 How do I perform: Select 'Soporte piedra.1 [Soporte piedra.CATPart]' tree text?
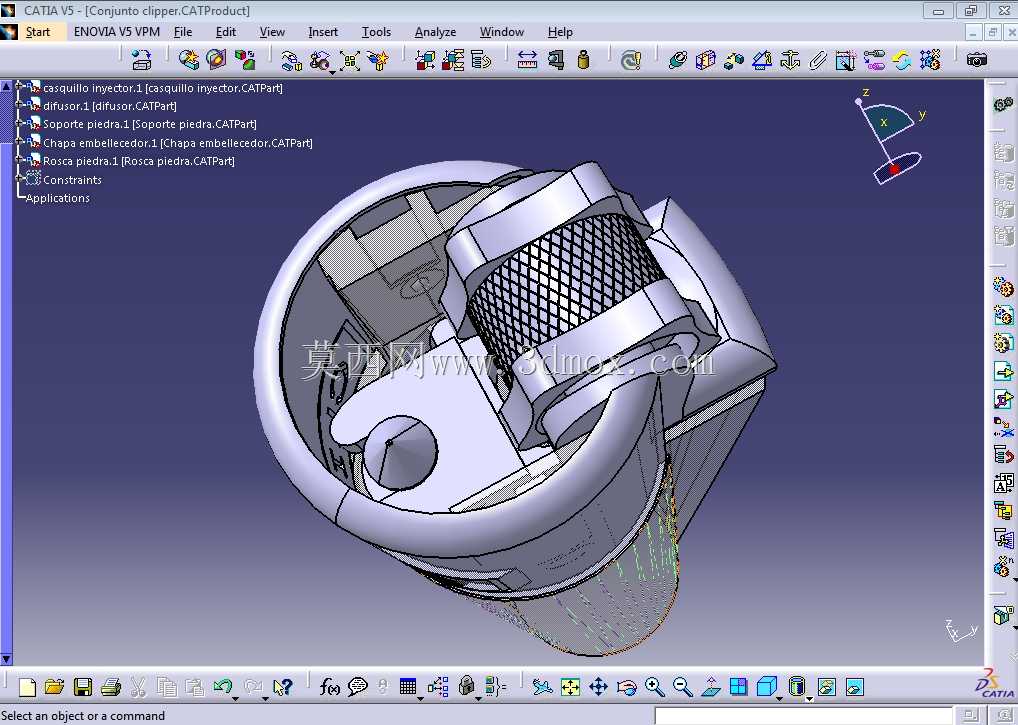(x=149, y=124)
